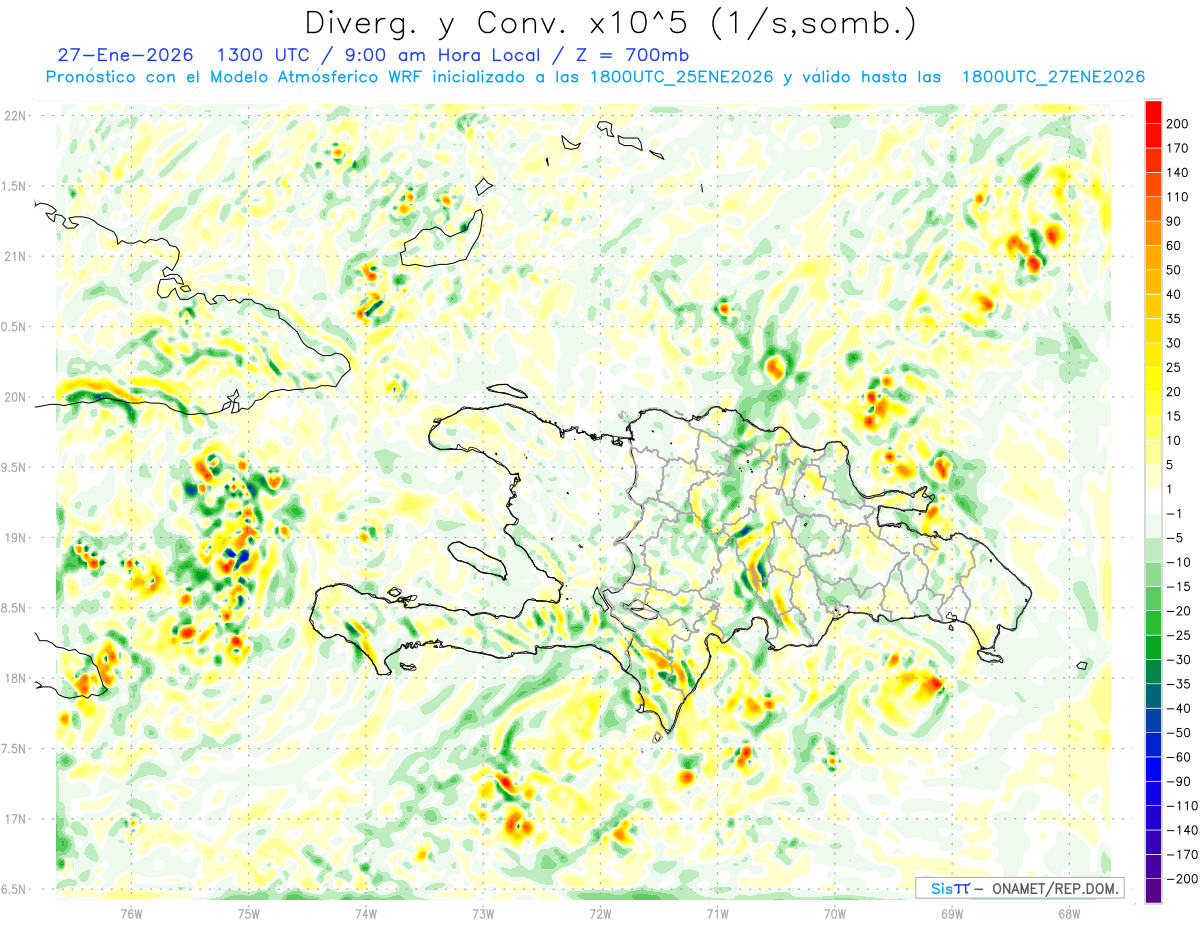The image size is (1200, 927).
Task: Click the "-200" colorbar label
Action: [x=1182, y=880]
